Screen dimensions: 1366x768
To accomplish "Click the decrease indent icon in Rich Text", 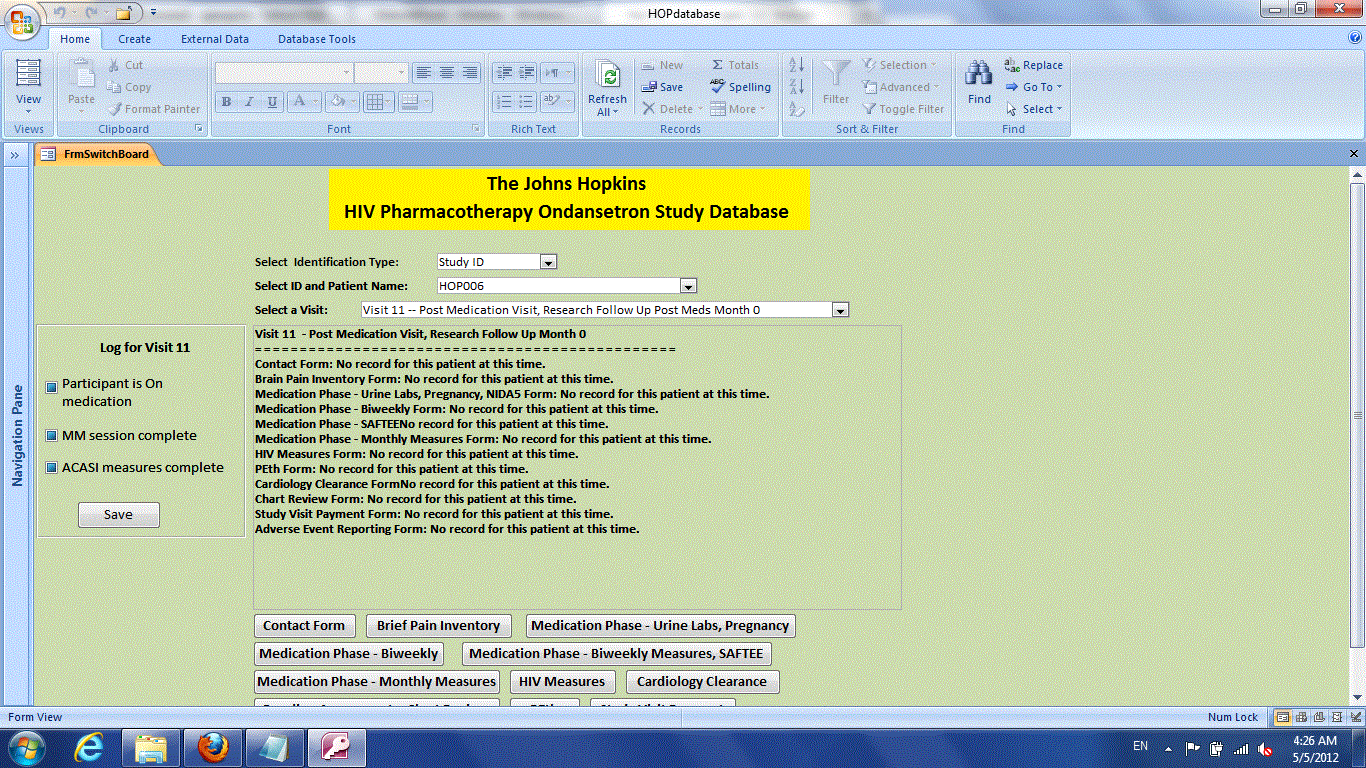I will (x=503, y=73).
